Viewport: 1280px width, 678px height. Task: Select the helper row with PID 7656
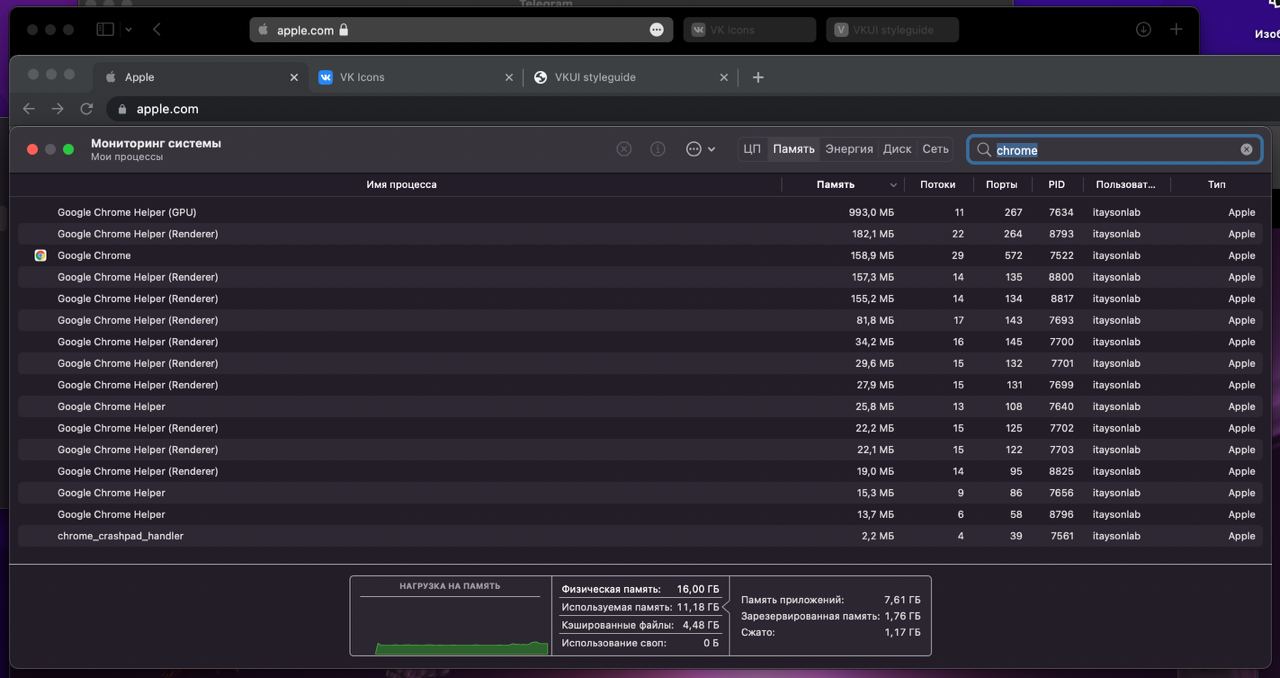(640, 493)
